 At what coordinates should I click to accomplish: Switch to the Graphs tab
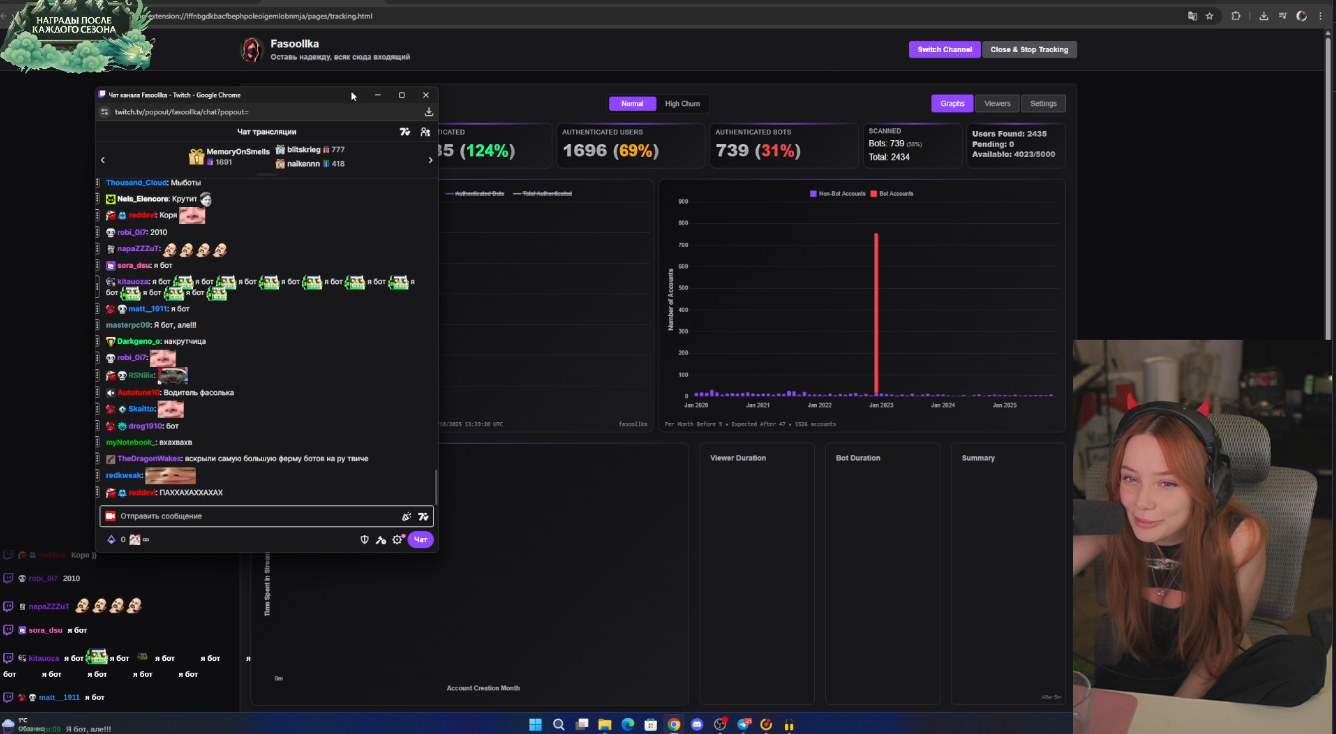click(952, 104)
